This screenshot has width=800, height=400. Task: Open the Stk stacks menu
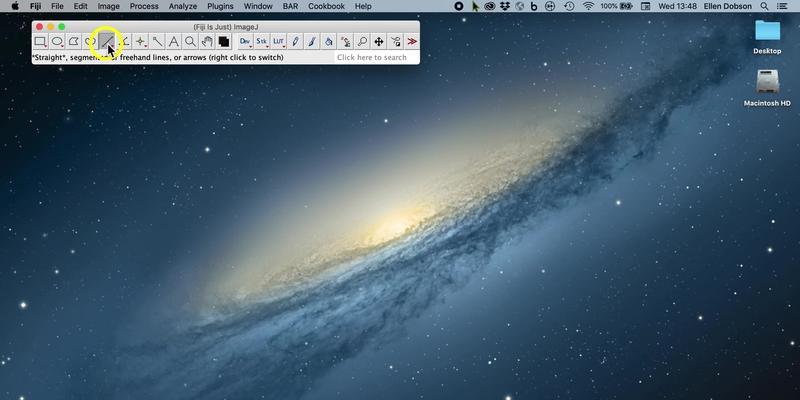tap(262, 41)
